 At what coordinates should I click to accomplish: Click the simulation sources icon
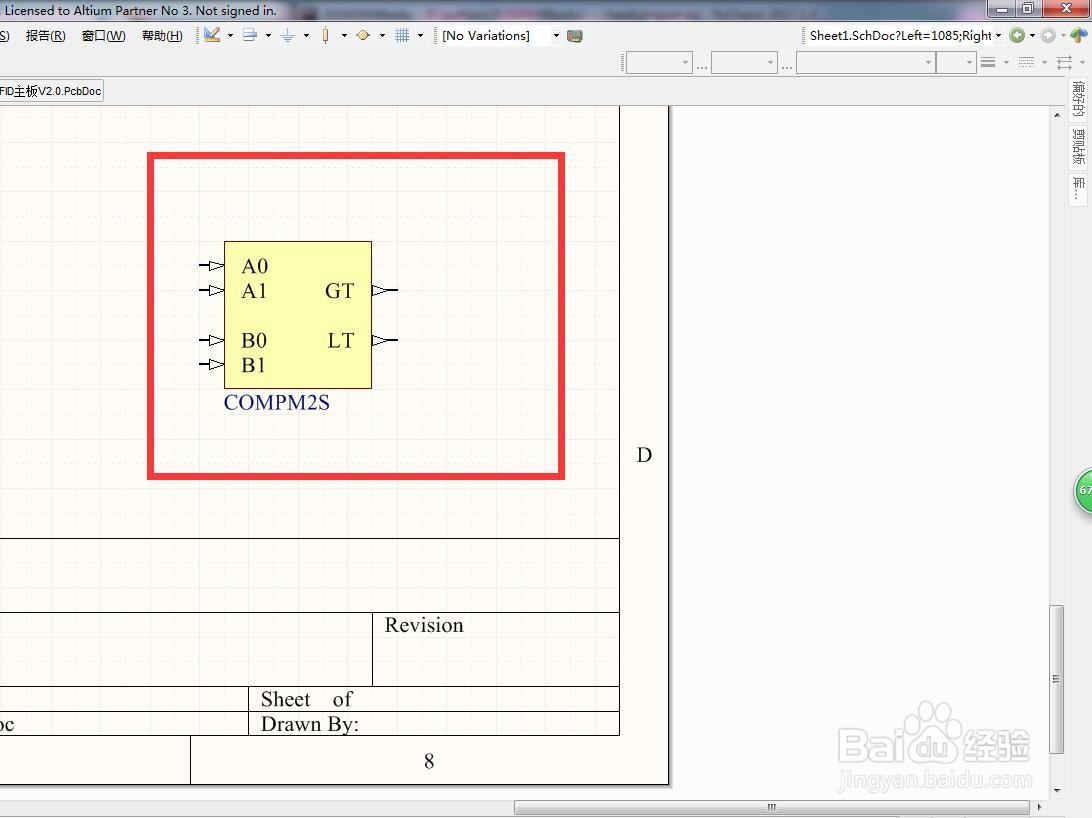pyautogui.click(x=363, y=36)
